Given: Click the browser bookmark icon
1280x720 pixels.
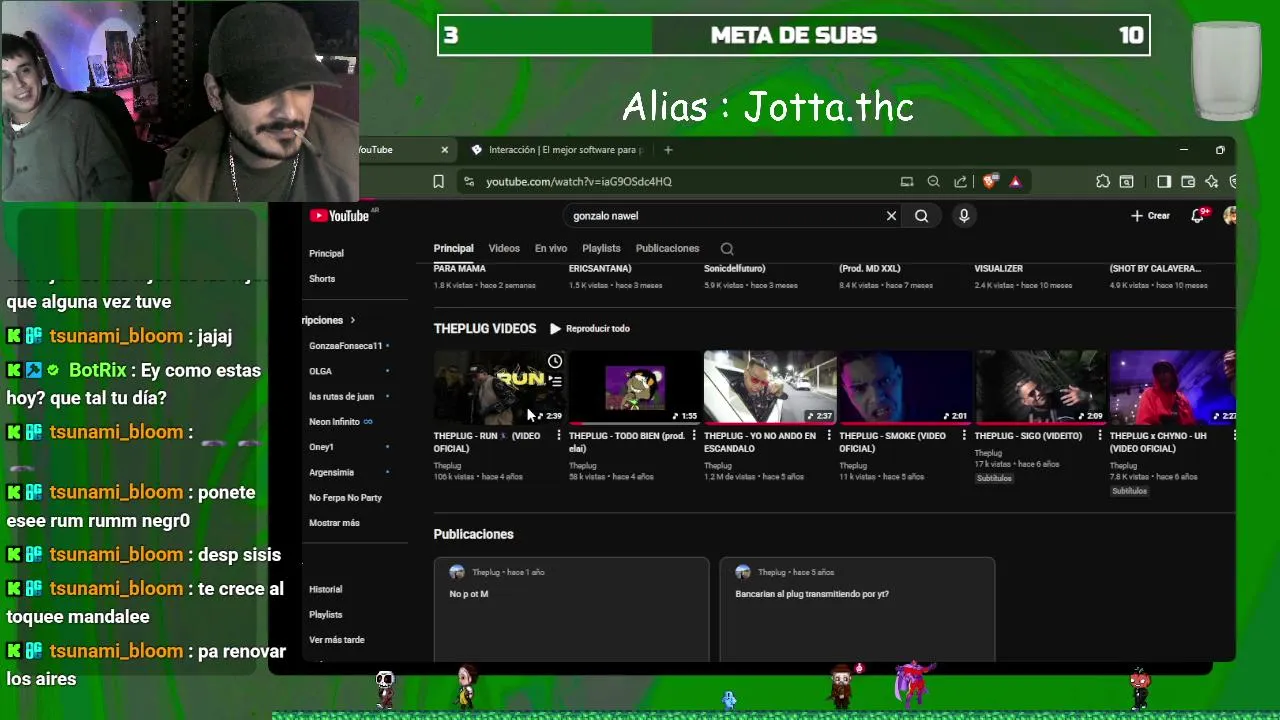Looking at the screenshot, I should pos(438,182).
